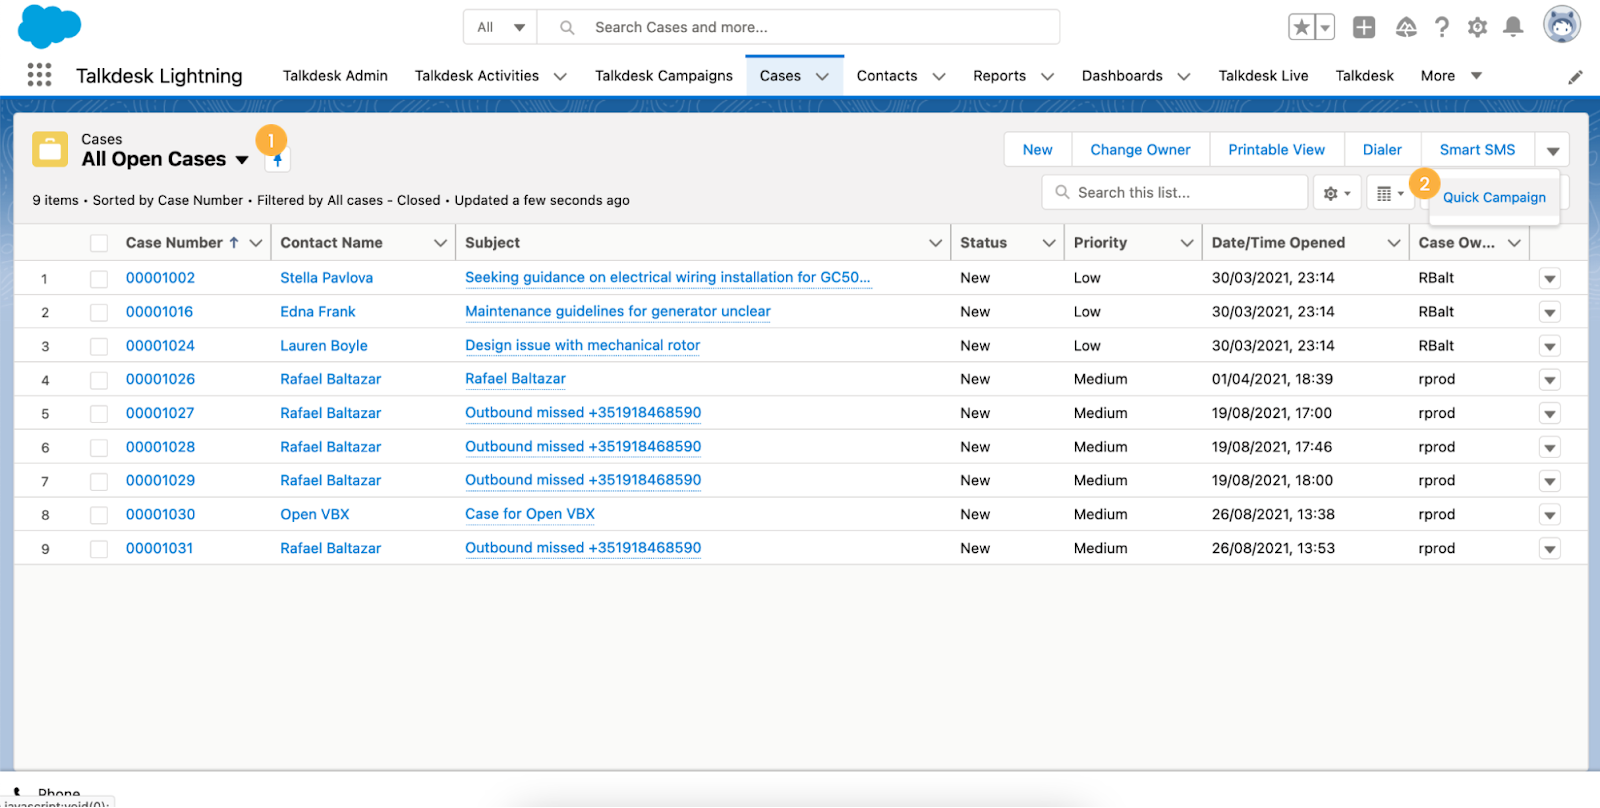Expand the Cases tab chevron
The image size is (1600, 808).
822,76
